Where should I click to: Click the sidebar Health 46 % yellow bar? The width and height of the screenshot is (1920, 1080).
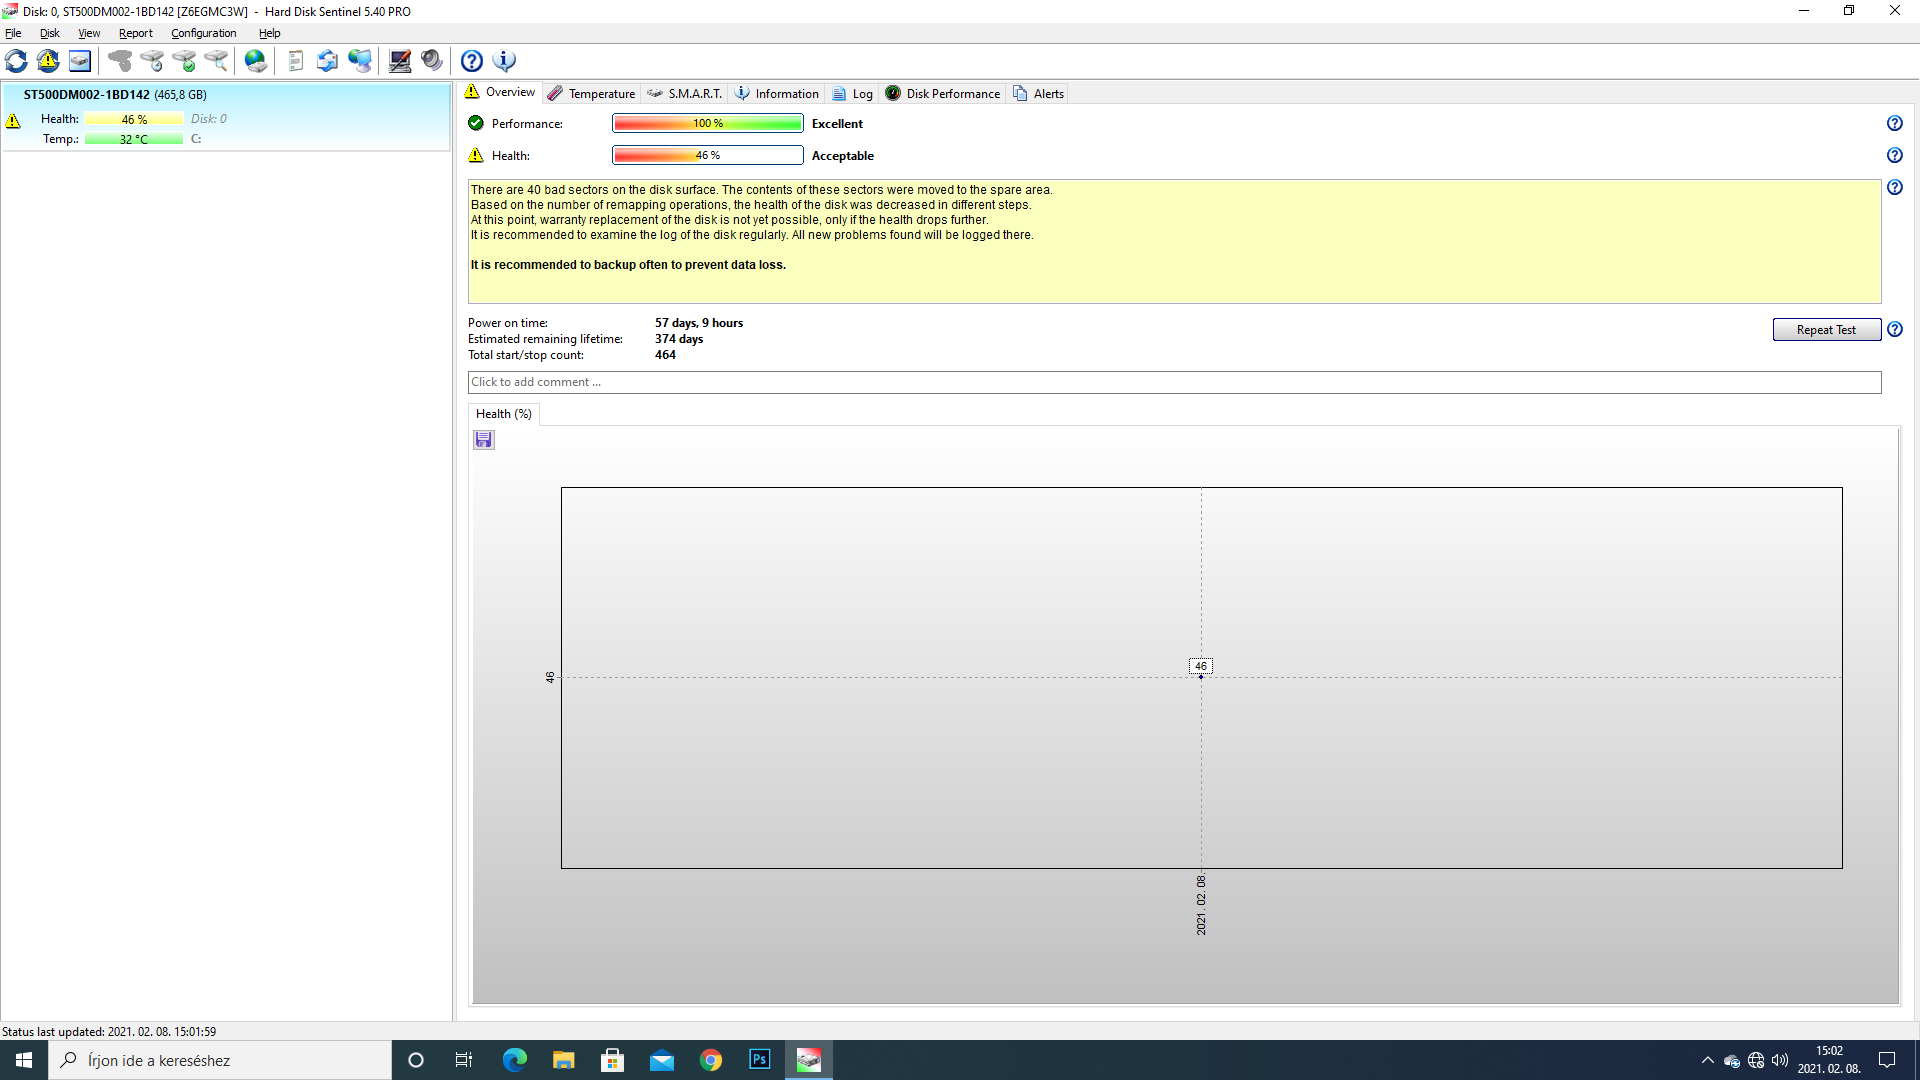(134, 119)
